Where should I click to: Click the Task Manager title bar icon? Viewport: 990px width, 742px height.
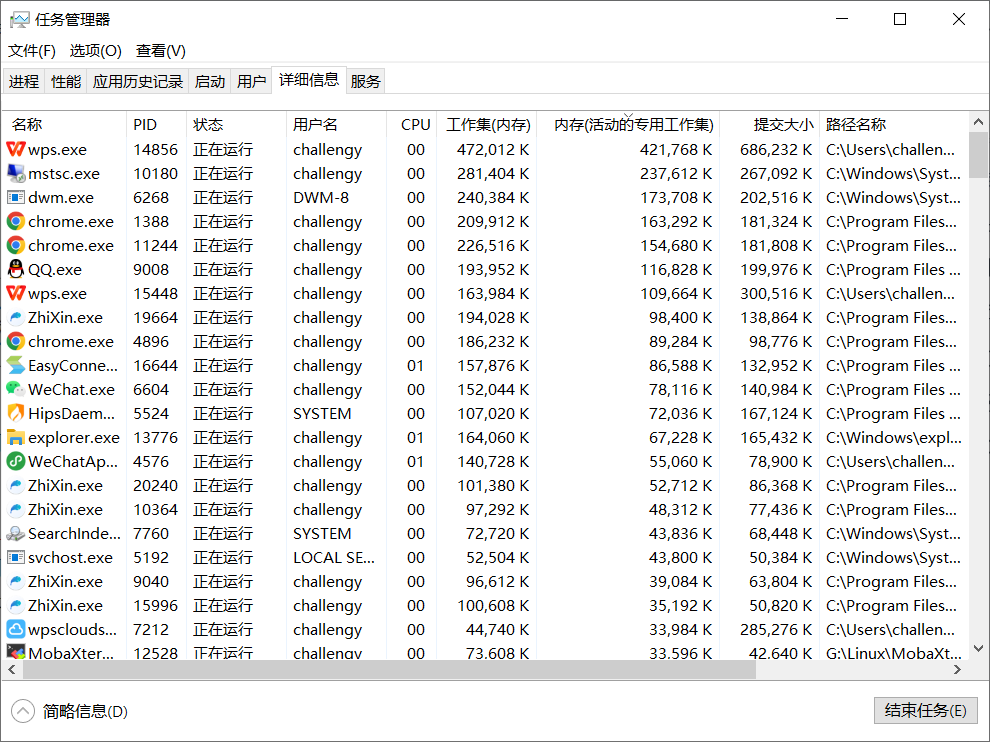(x=20, y=20)
